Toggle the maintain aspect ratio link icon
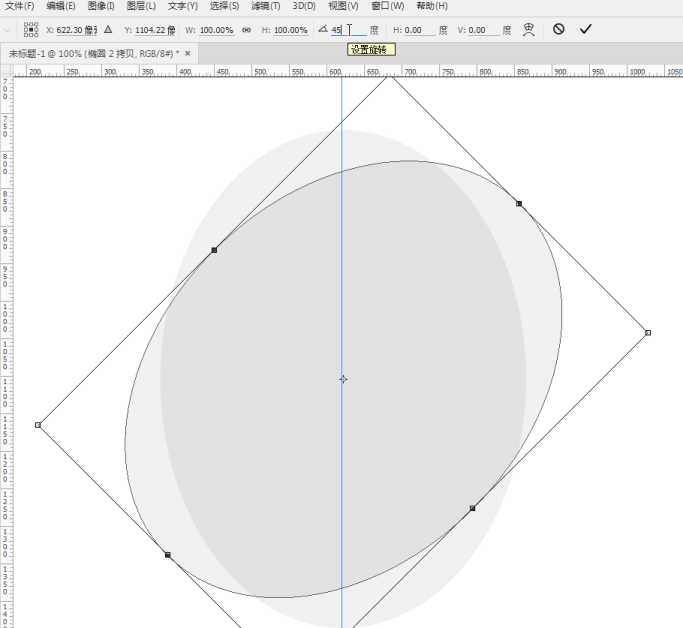 pos(246,30)
